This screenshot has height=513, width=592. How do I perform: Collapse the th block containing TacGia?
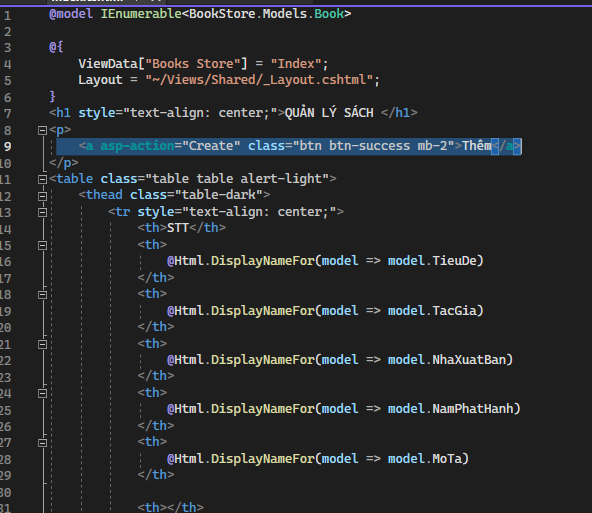point(42,294)
